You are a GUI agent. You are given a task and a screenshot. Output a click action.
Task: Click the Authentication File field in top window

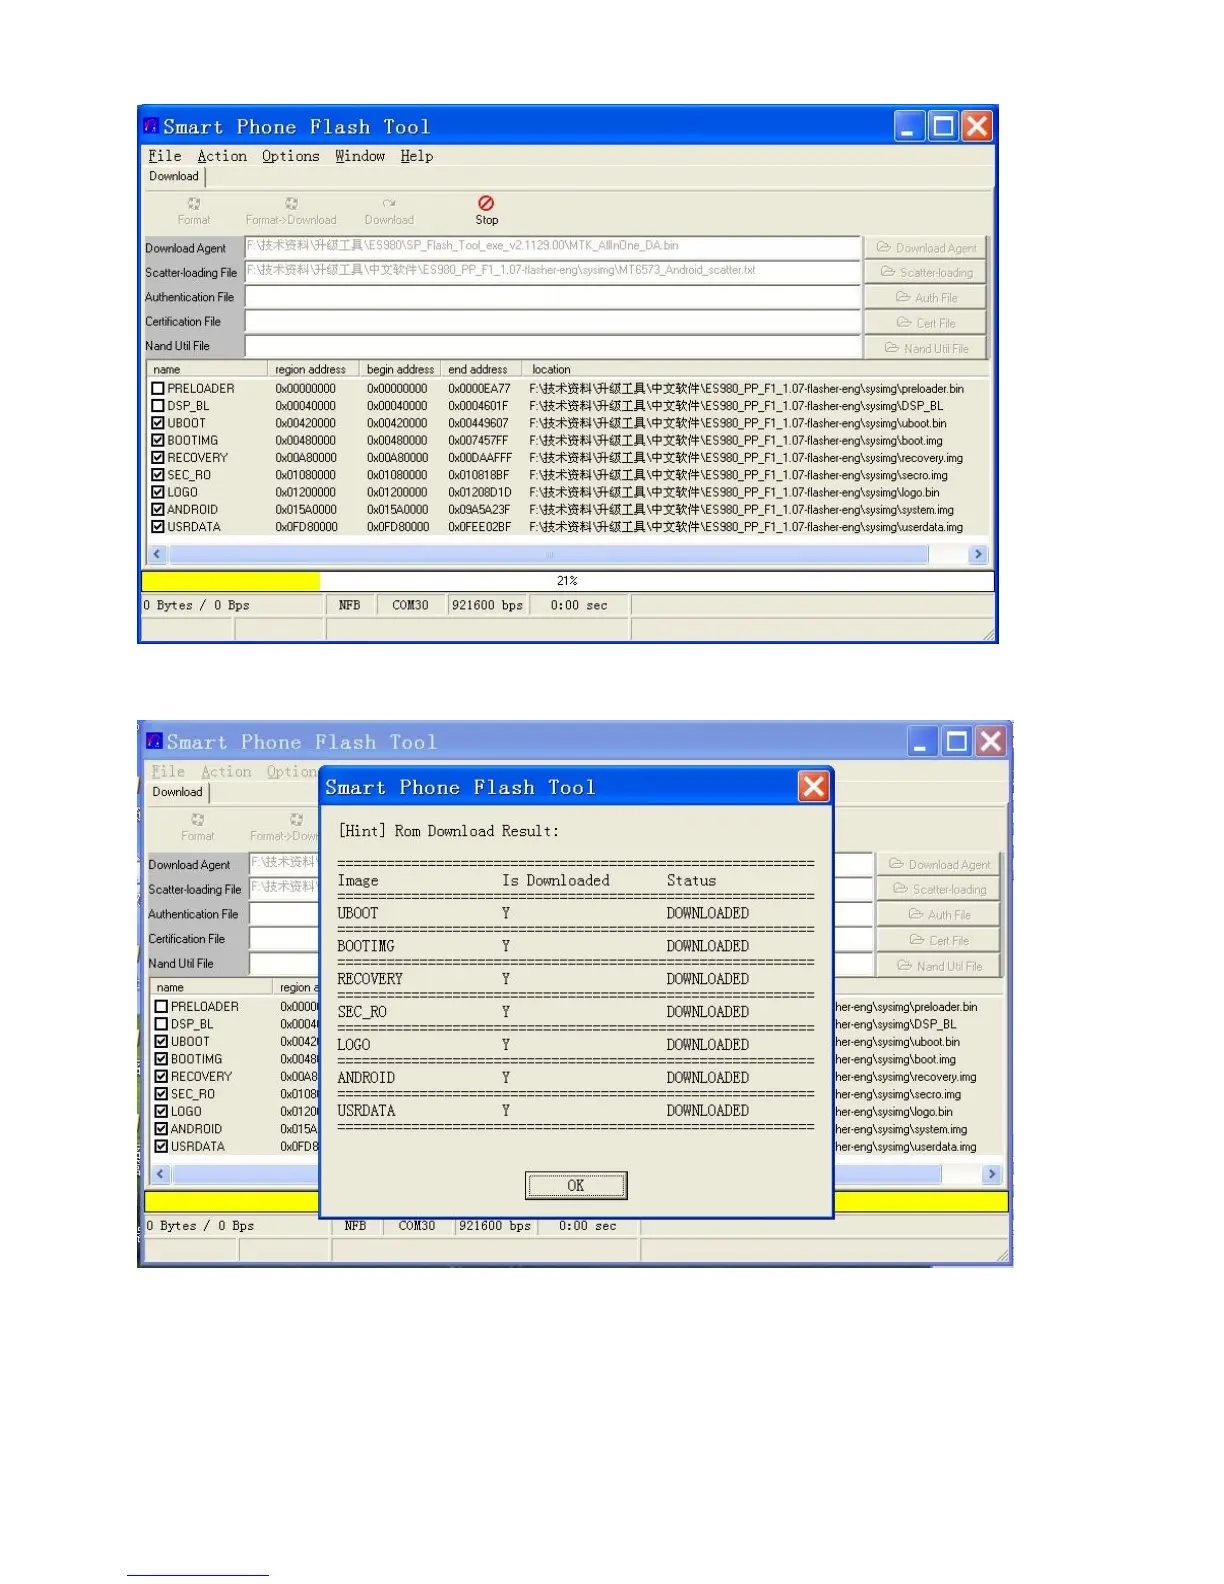pyautogui.click(x=553, y=297)
